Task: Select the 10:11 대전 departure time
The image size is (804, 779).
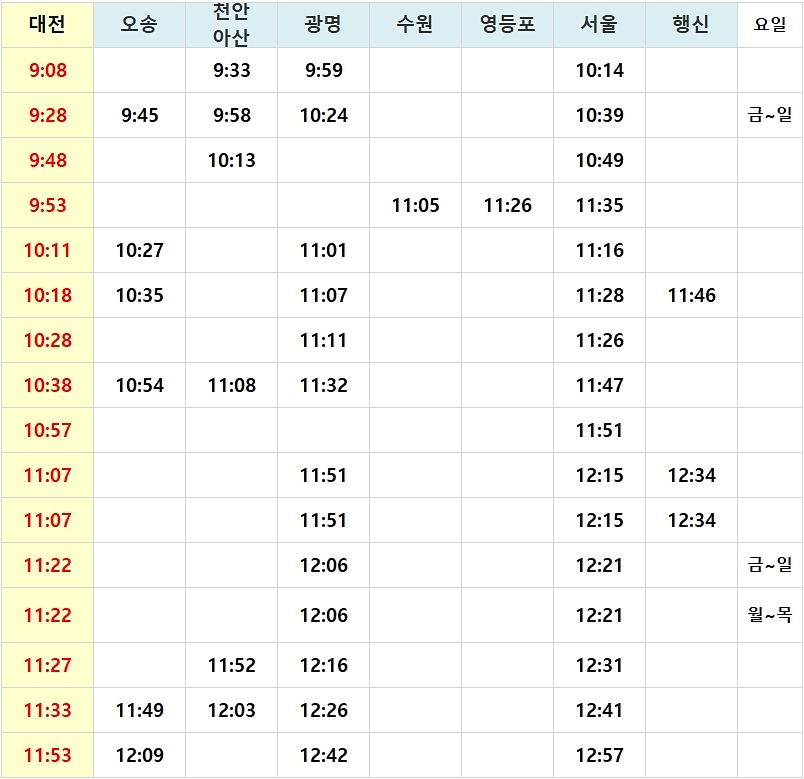Action: coord(47,250)
